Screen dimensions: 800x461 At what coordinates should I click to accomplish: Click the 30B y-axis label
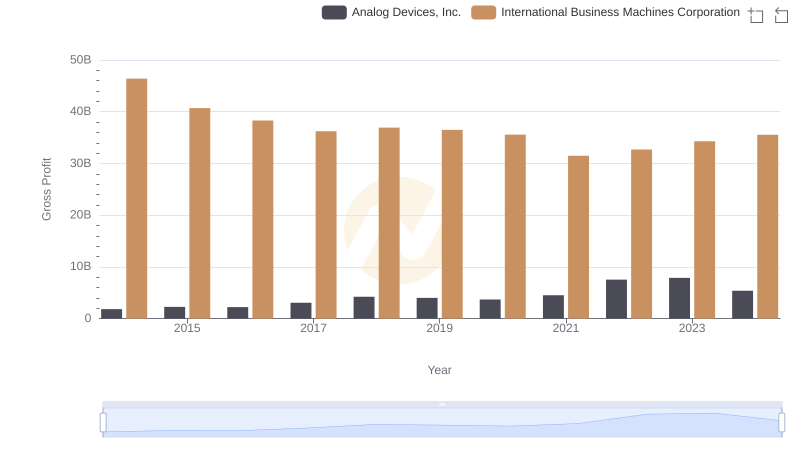(81, 163)
